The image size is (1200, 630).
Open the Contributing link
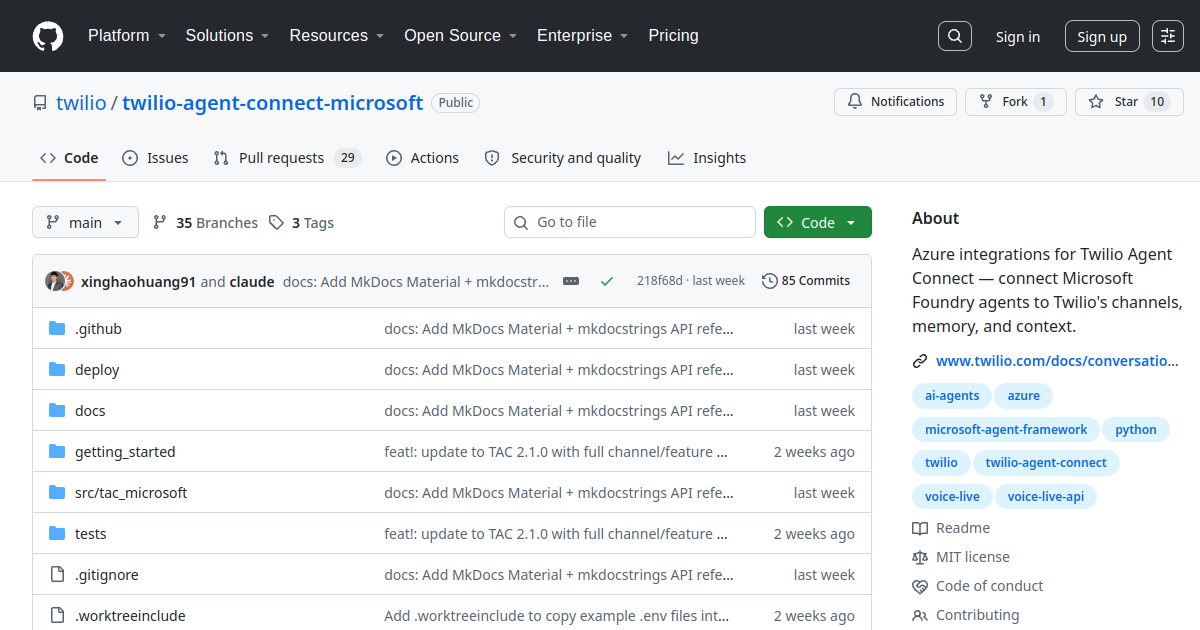tap(966, 615)
